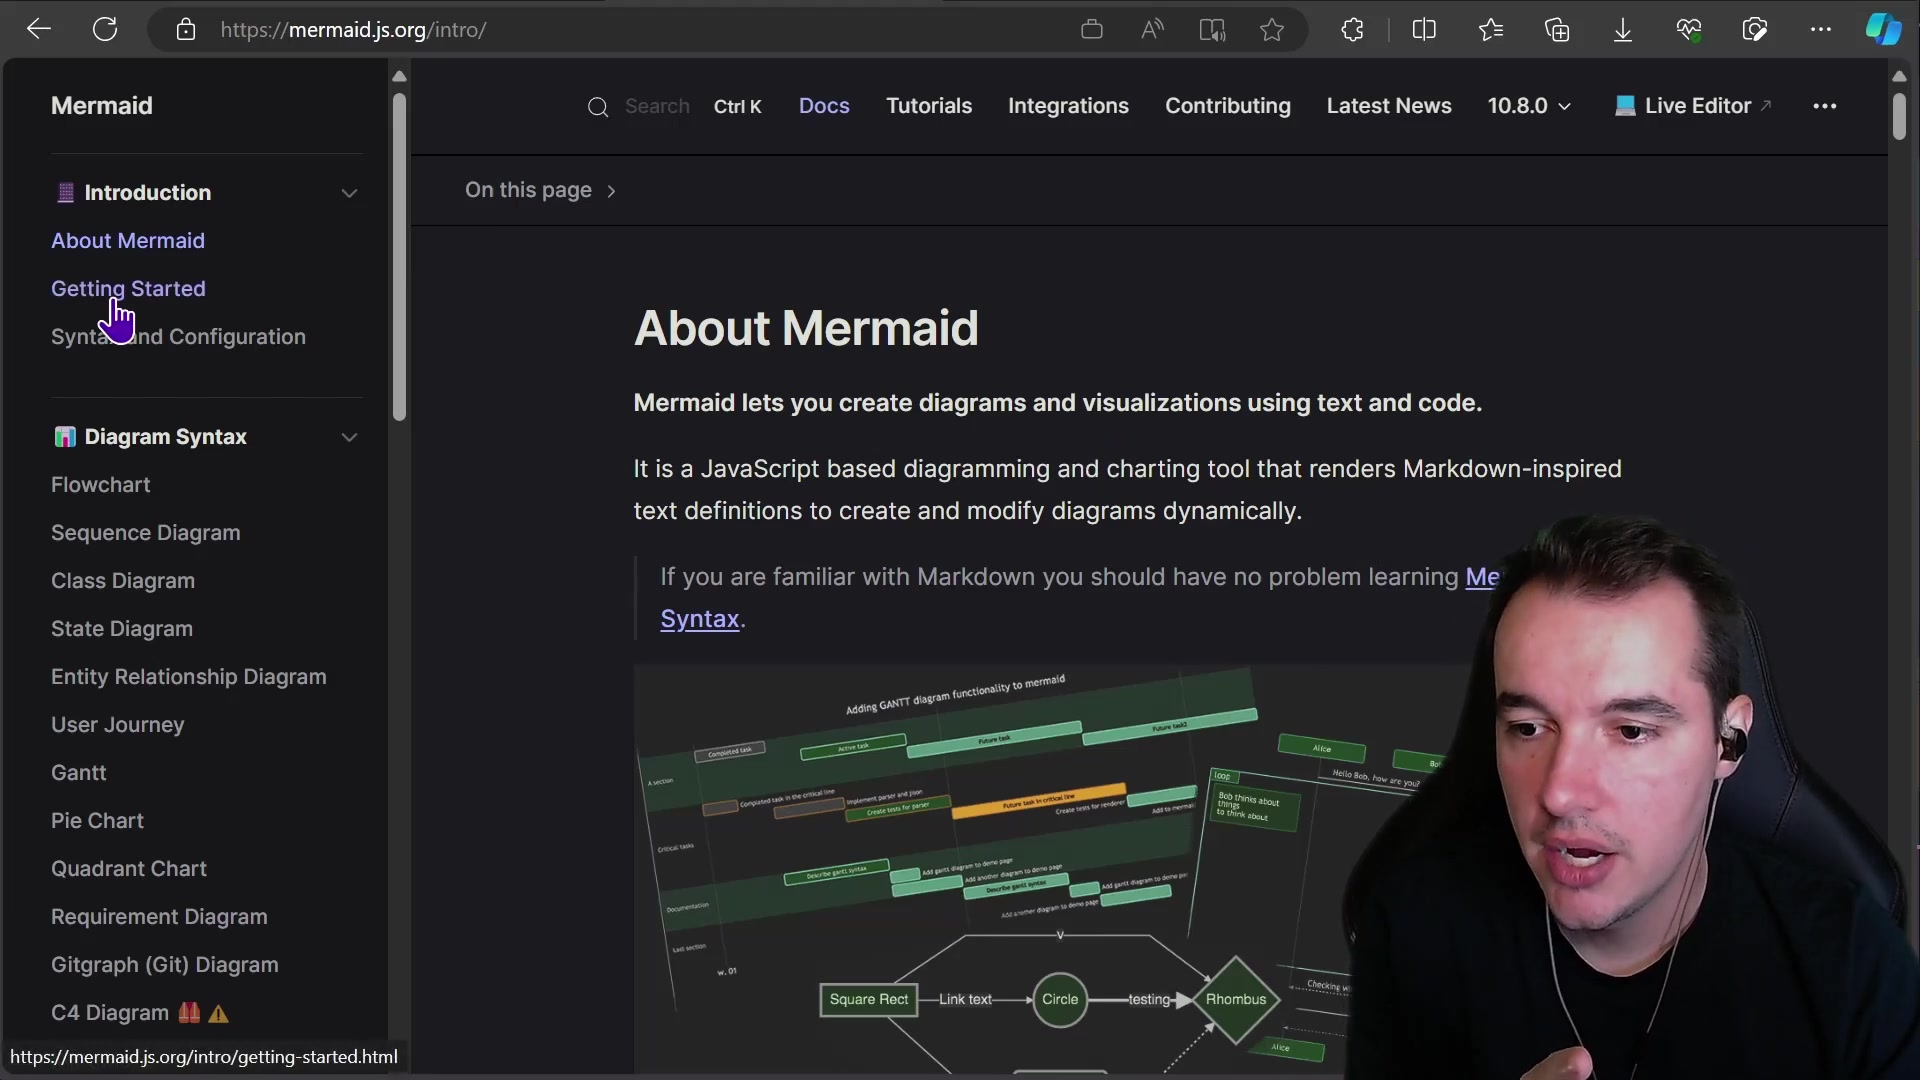Open the User Journey docs page
This screenshot has height=1080, width=1920.
[117, 725]
